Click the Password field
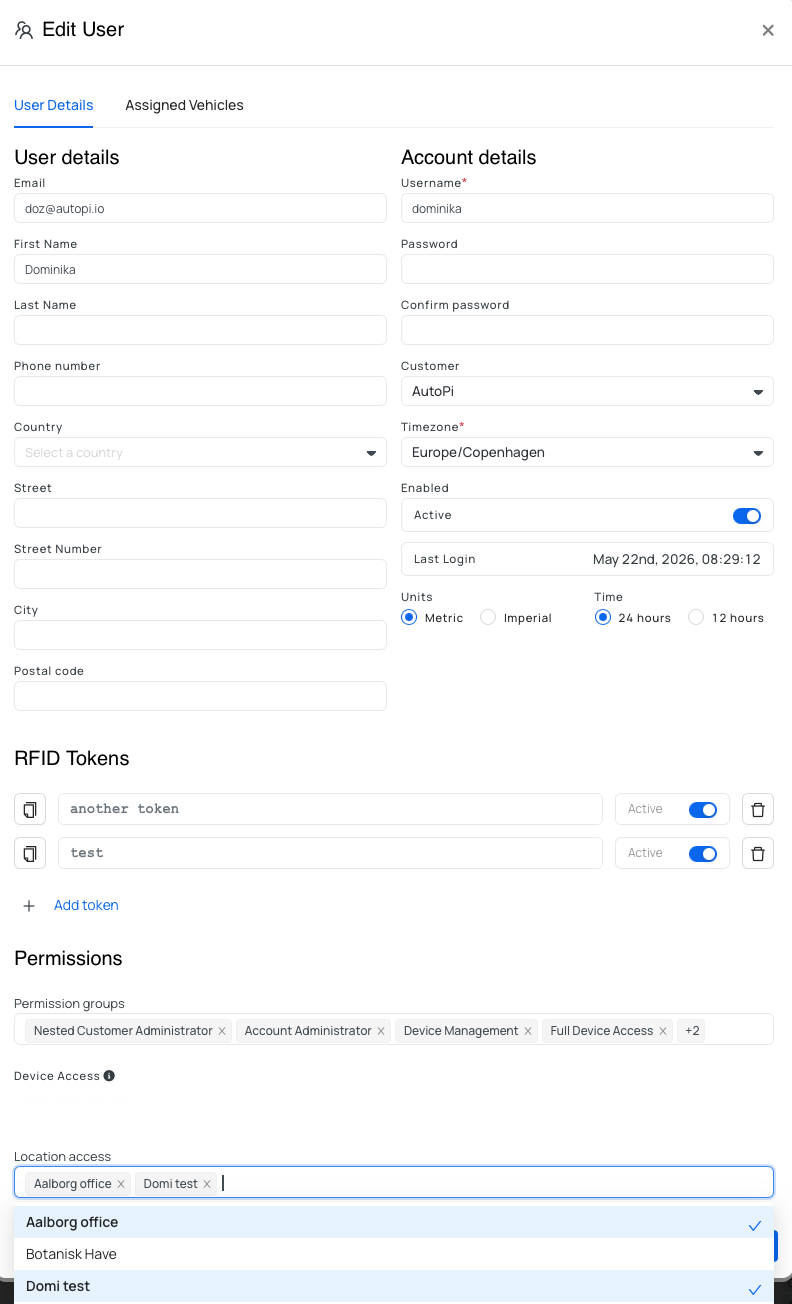This screenshot has width=792, height=1304. point(587,270)
